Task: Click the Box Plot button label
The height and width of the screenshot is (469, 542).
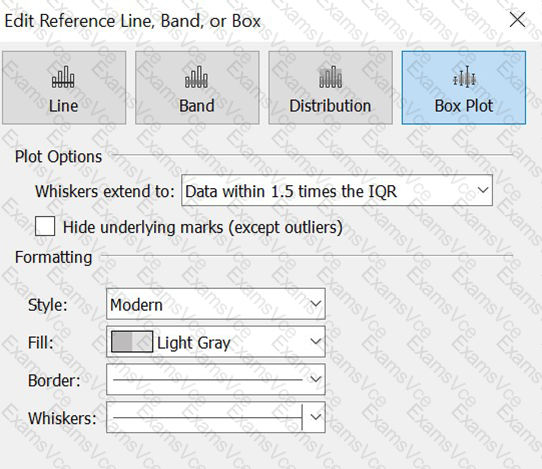Action: 464,106
